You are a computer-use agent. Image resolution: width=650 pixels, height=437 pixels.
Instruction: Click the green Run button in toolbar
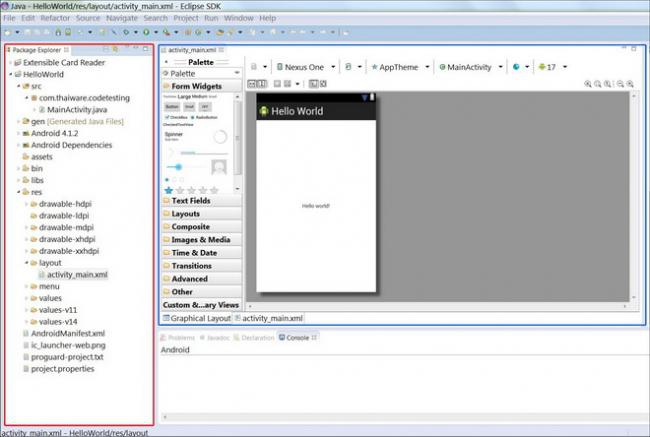coord(146,32)
